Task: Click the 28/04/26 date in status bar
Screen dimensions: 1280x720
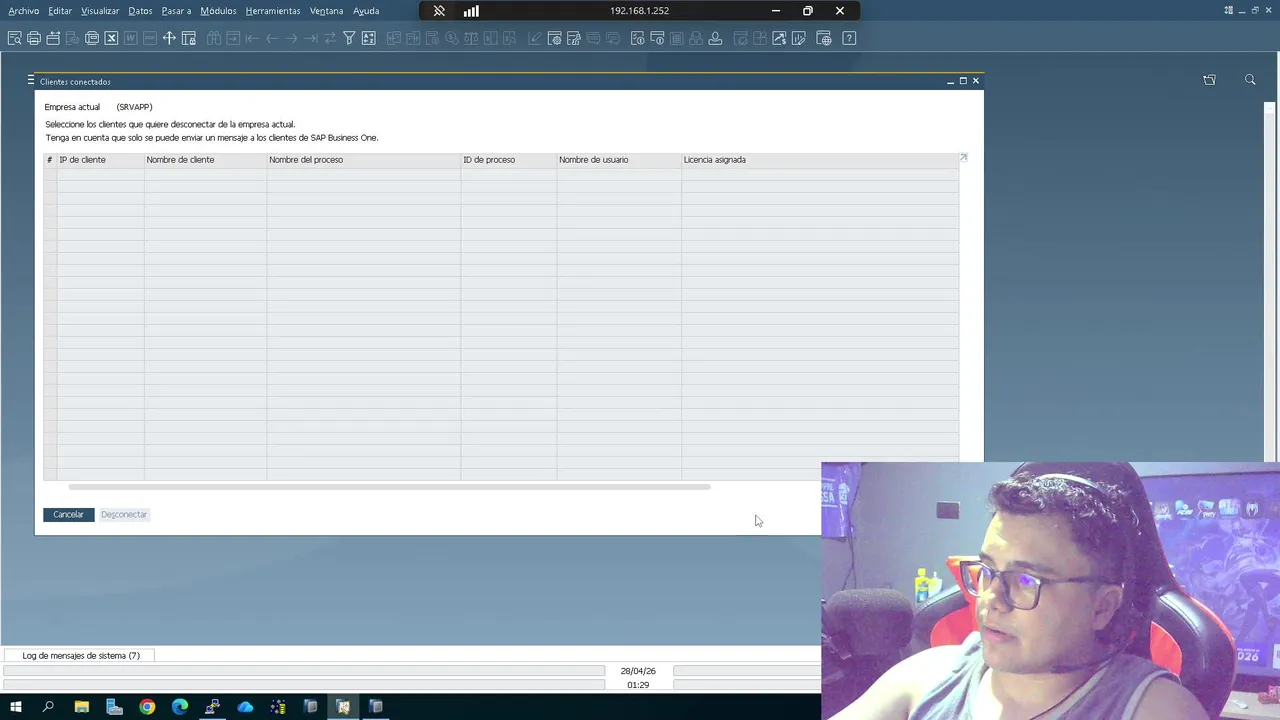Action: (x=638, y=671)
